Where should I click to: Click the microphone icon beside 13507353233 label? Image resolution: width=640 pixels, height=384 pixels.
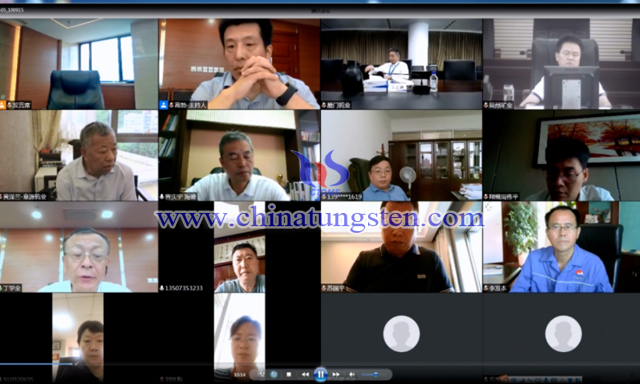162,288
